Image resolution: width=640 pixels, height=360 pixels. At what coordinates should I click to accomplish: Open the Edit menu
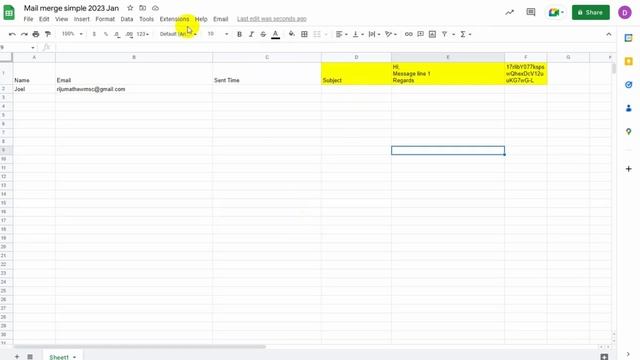[44, 19]
